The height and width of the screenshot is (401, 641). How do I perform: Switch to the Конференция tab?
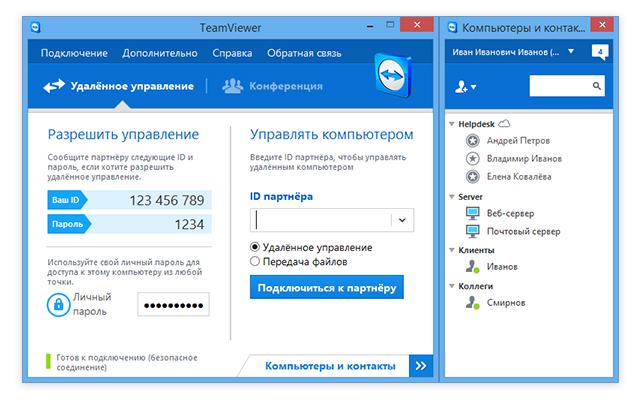272,86
